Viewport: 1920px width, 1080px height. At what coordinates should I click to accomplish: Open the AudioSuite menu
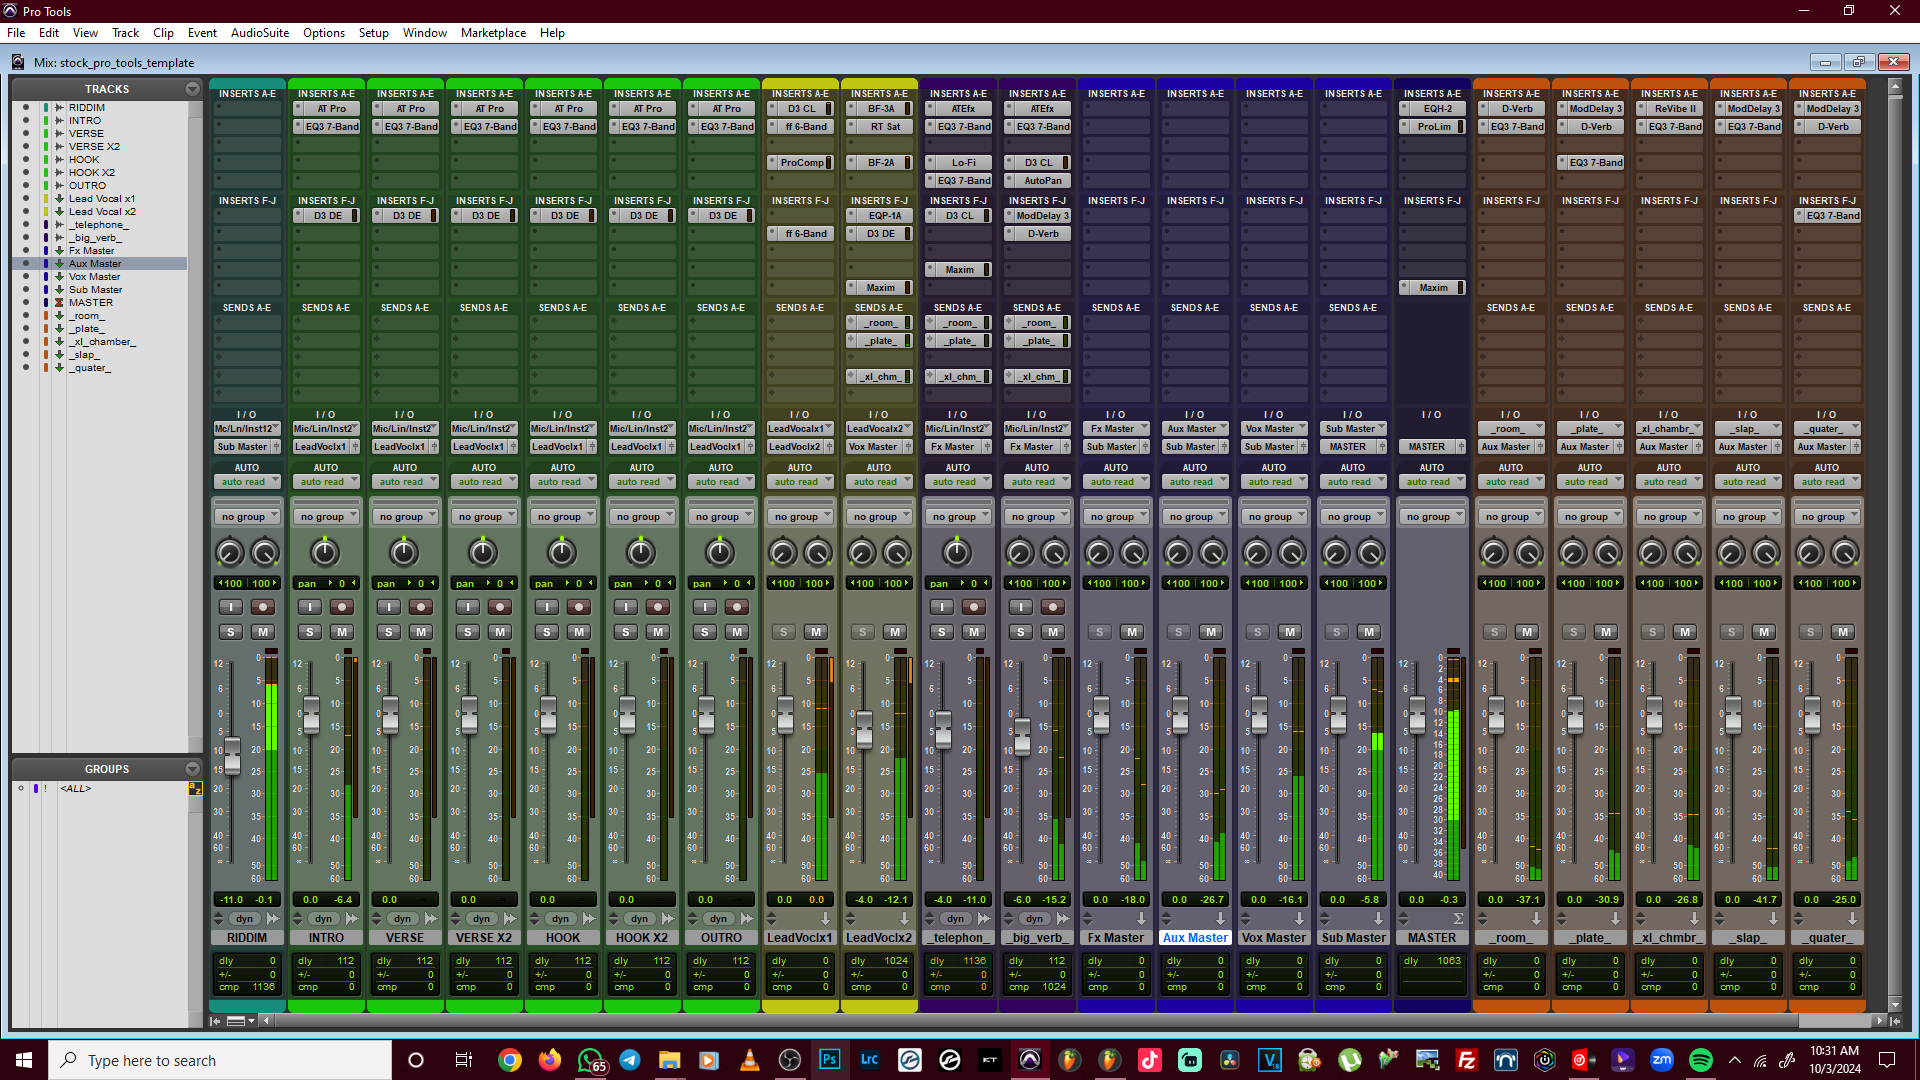[259, 33]
